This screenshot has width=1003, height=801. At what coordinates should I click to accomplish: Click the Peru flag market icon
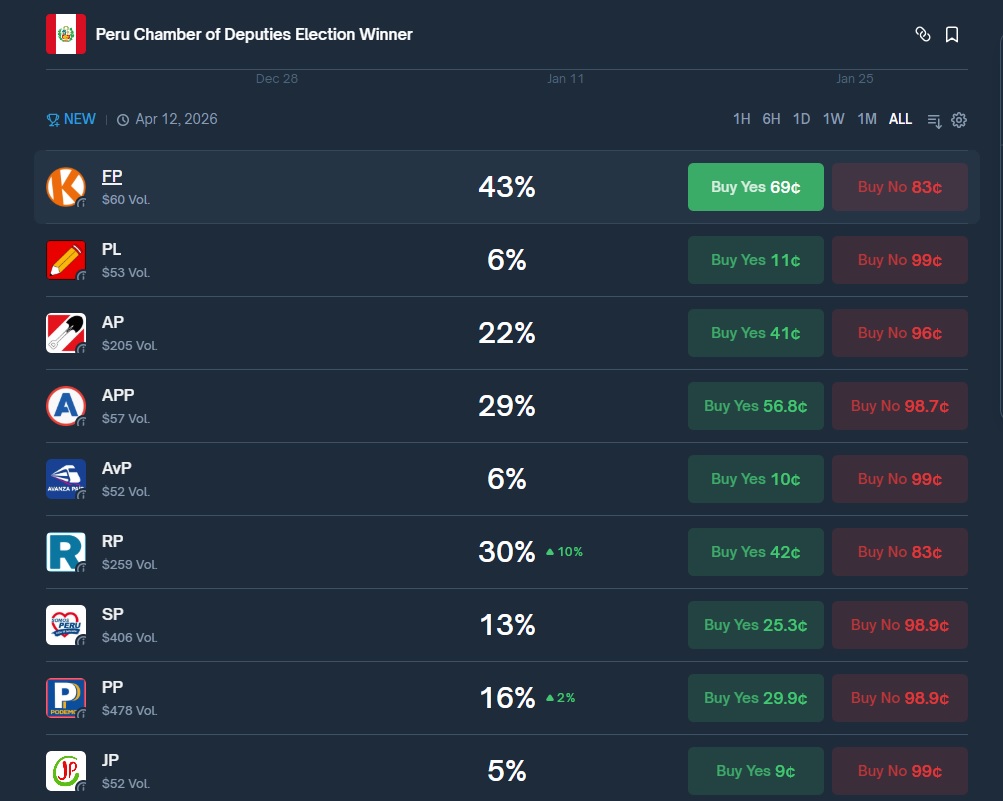click(66, 34)
